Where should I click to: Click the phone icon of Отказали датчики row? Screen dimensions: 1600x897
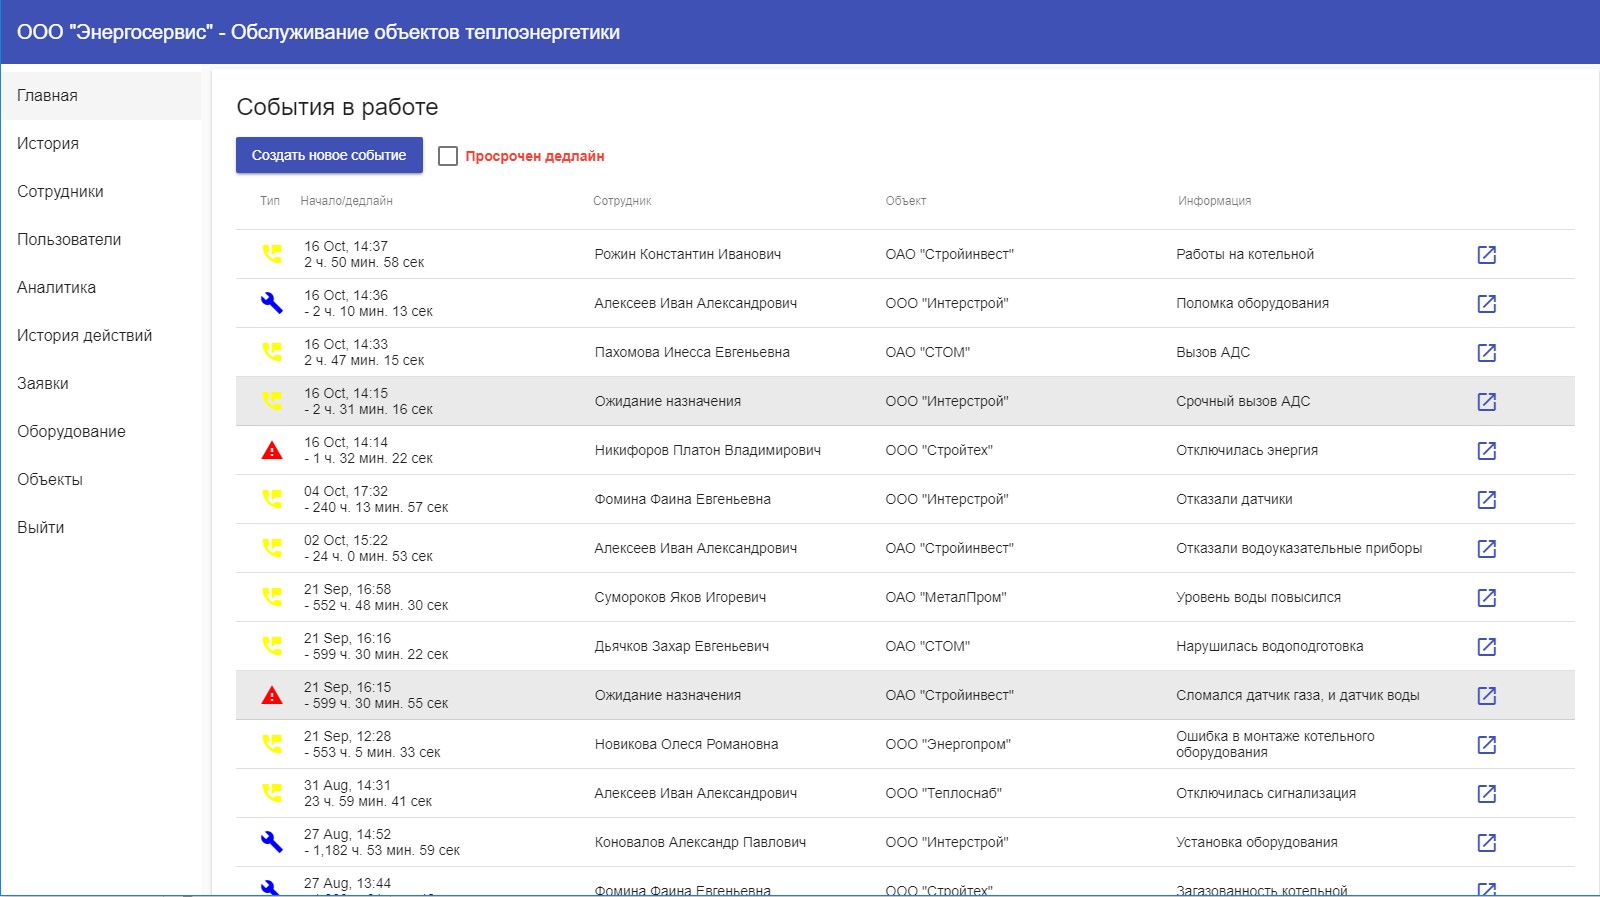pos(272,499)
